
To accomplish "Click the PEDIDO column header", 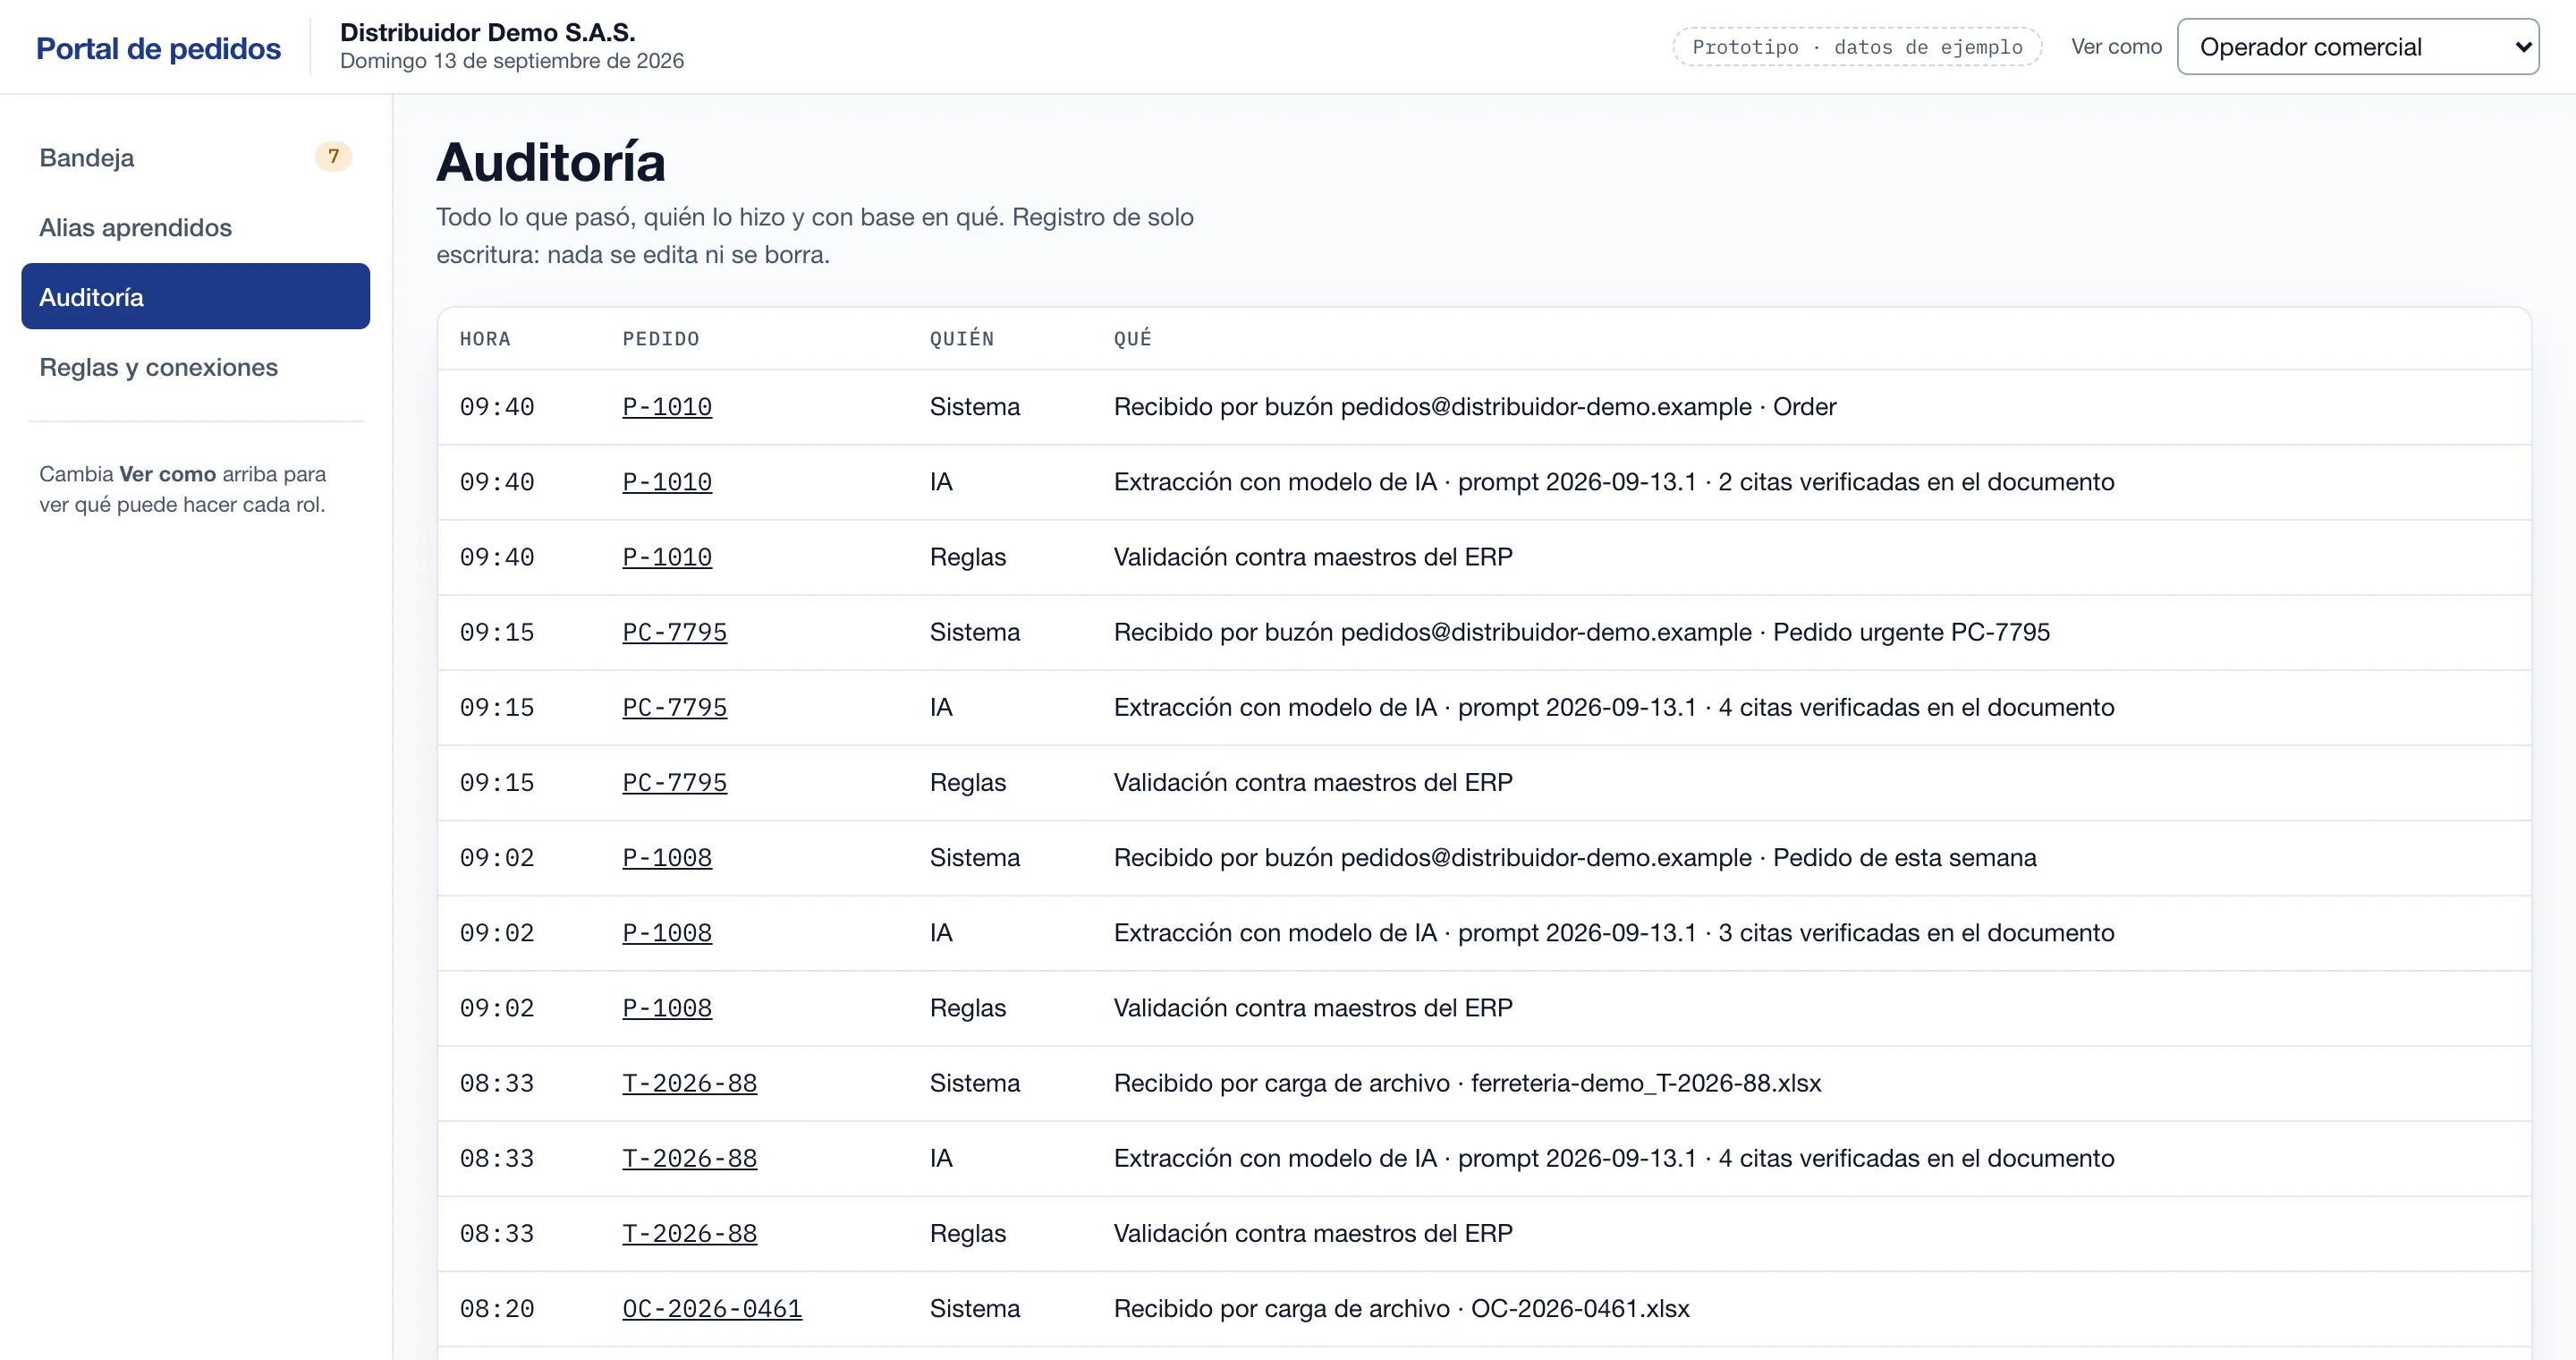I will pyautogui.click(x=661, y=339).
